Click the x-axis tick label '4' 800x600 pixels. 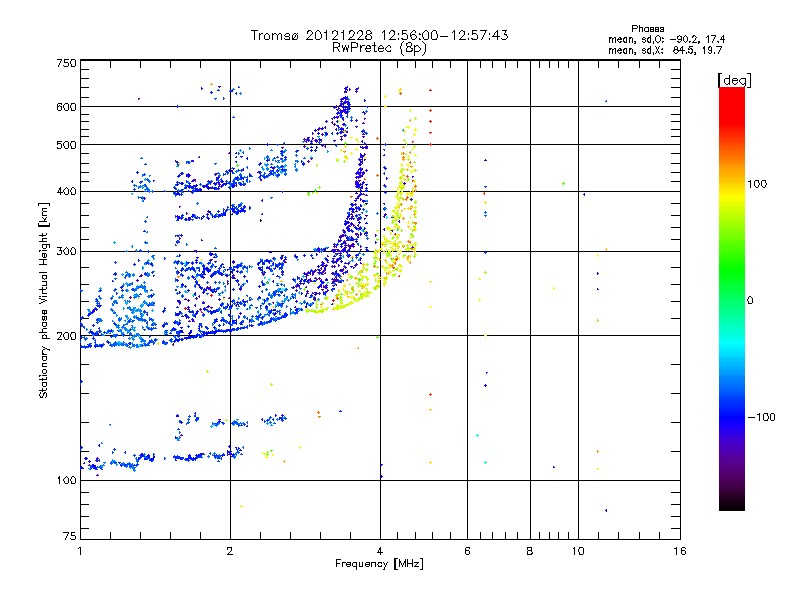pyautogui.click(x=380, y=551)
